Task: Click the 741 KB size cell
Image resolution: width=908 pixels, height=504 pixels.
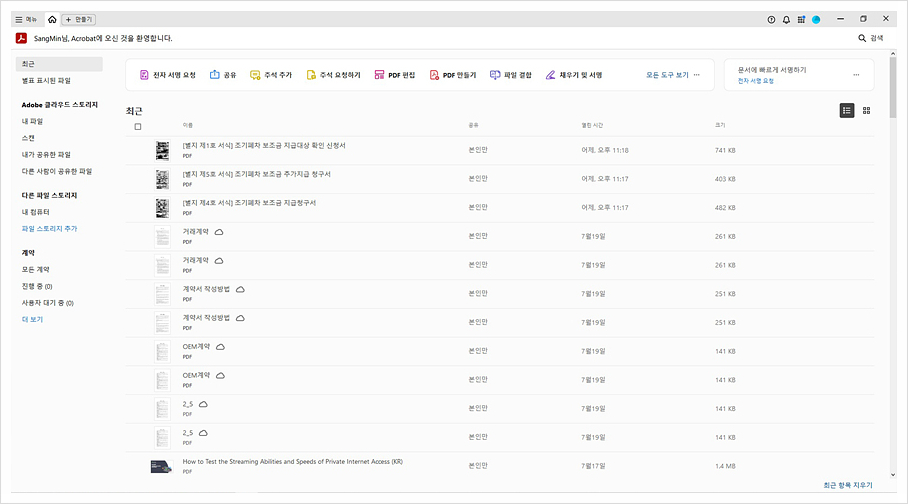Action: [725, 151]
